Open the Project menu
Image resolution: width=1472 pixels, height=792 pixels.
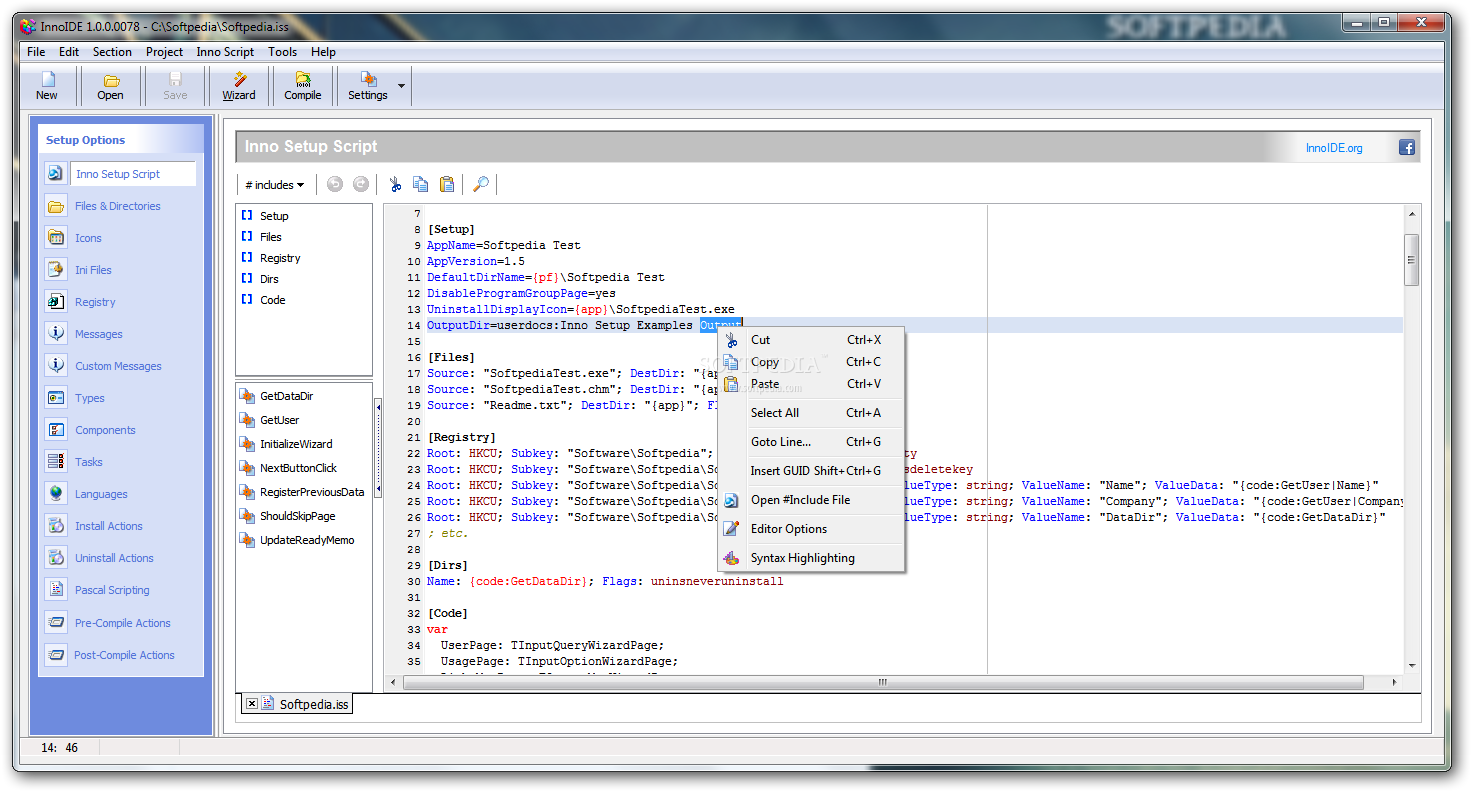click(164, 52)
